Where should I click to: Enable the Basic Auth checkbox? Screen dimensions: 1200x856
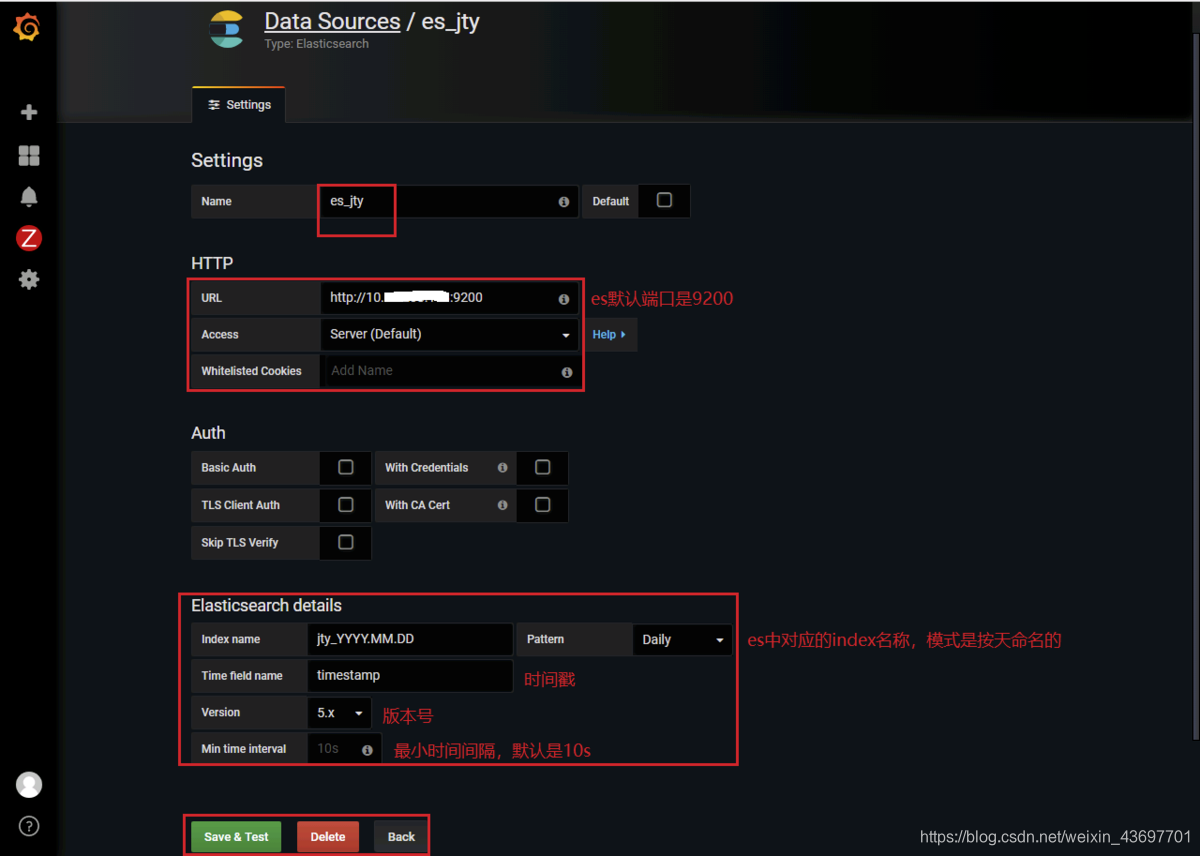click(x=346, y=467)
